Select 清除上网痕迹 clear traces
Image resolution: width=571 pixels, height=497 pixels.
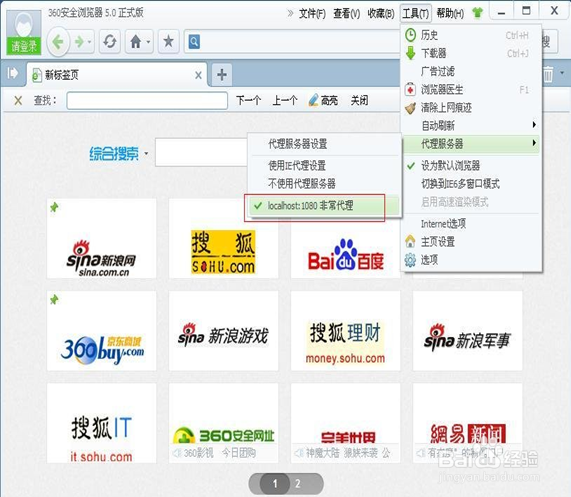click(472, 108)
